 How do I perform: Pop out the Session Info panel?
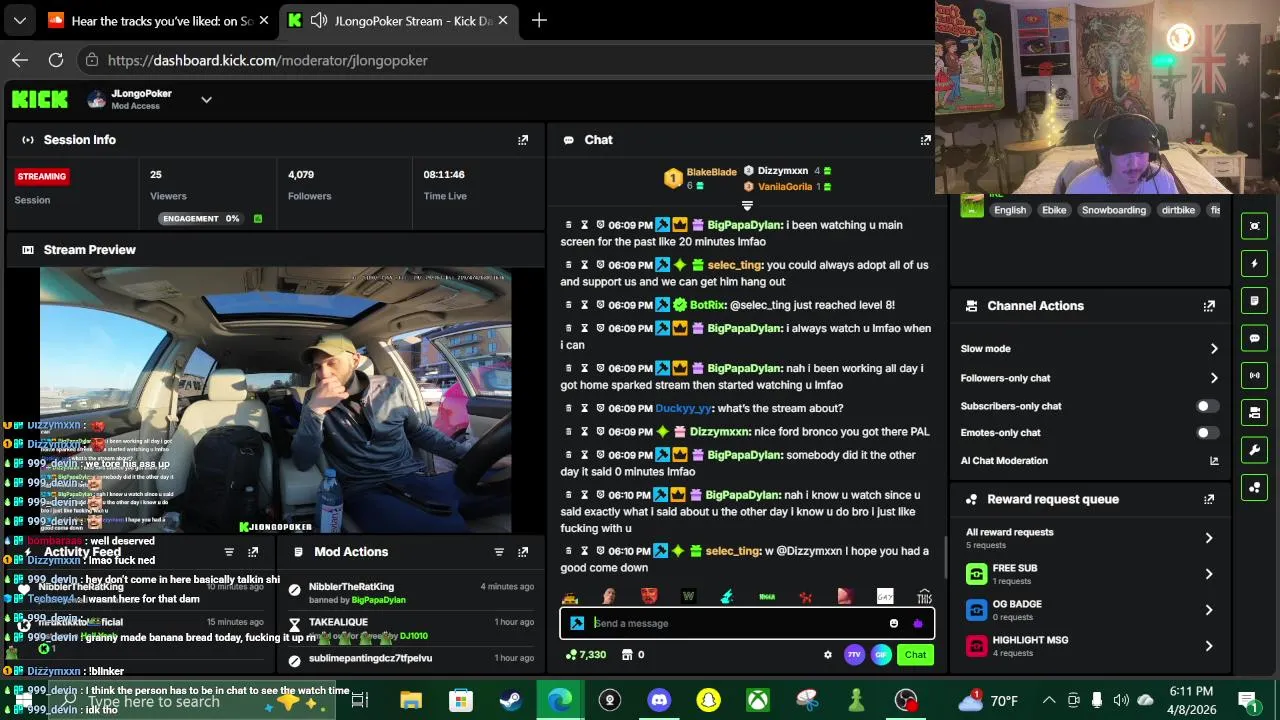click(x=523, y=140)
